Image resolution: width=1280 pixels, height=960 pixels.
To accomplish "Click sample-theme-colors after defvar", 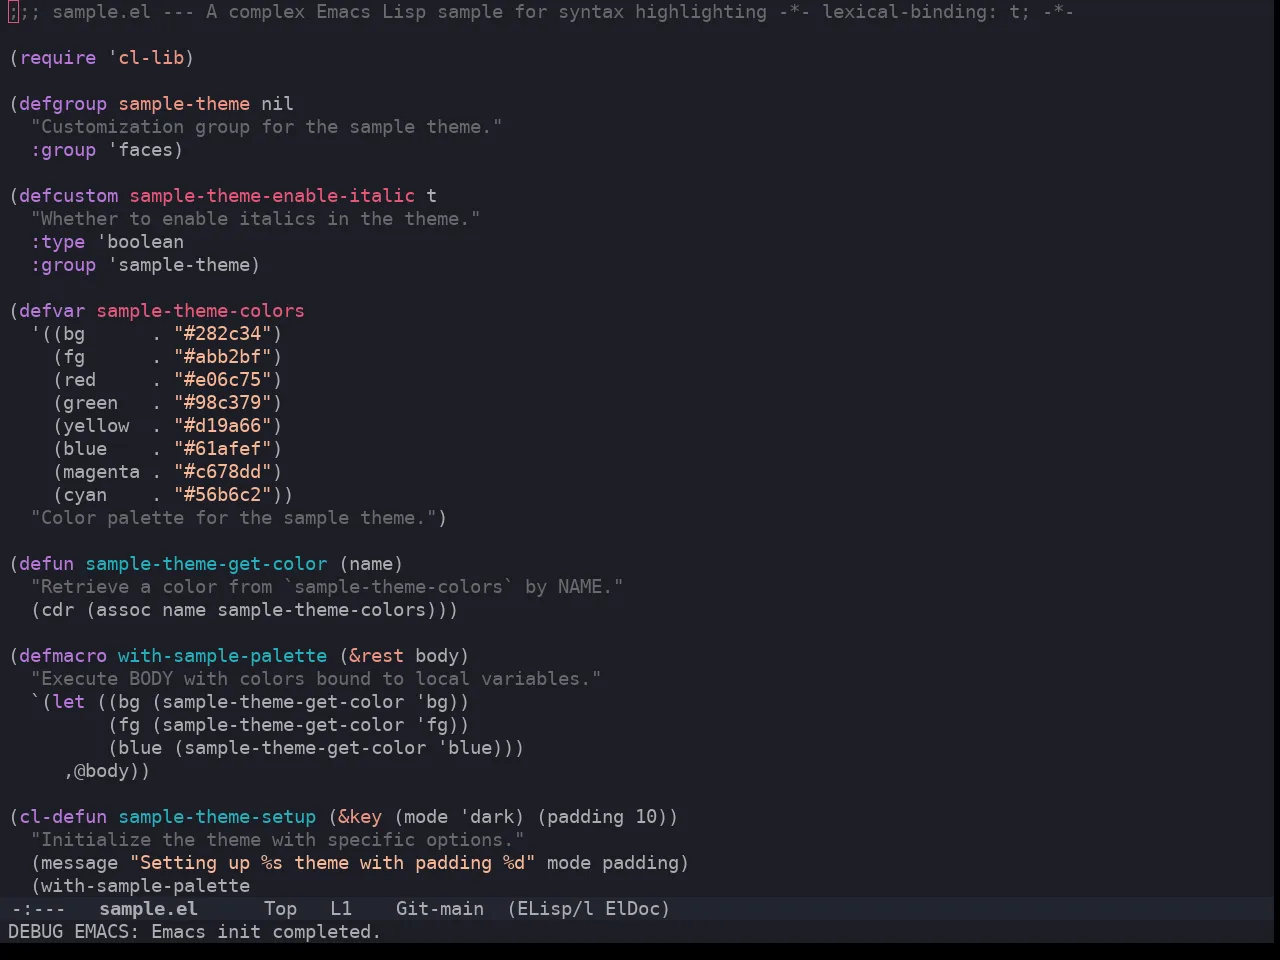I will click(x=201, y=311).
